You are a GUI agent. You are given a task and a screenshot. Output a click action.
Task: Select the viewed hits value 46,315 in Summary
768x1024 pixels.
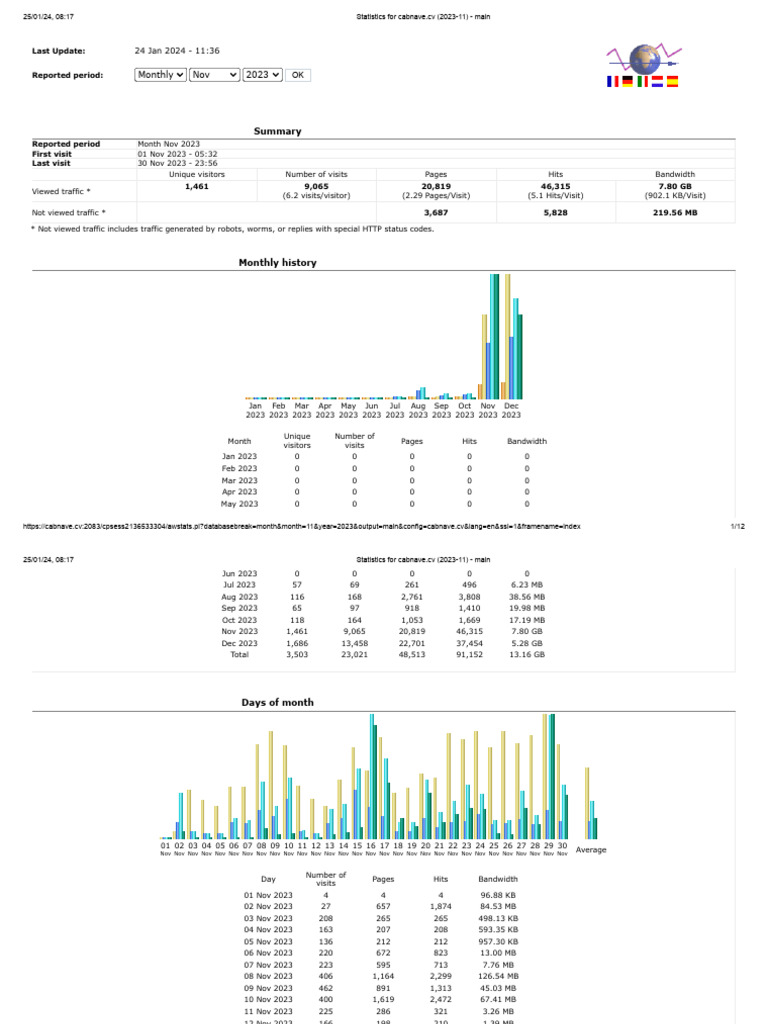pyautogui.click(x=555, y=186)
